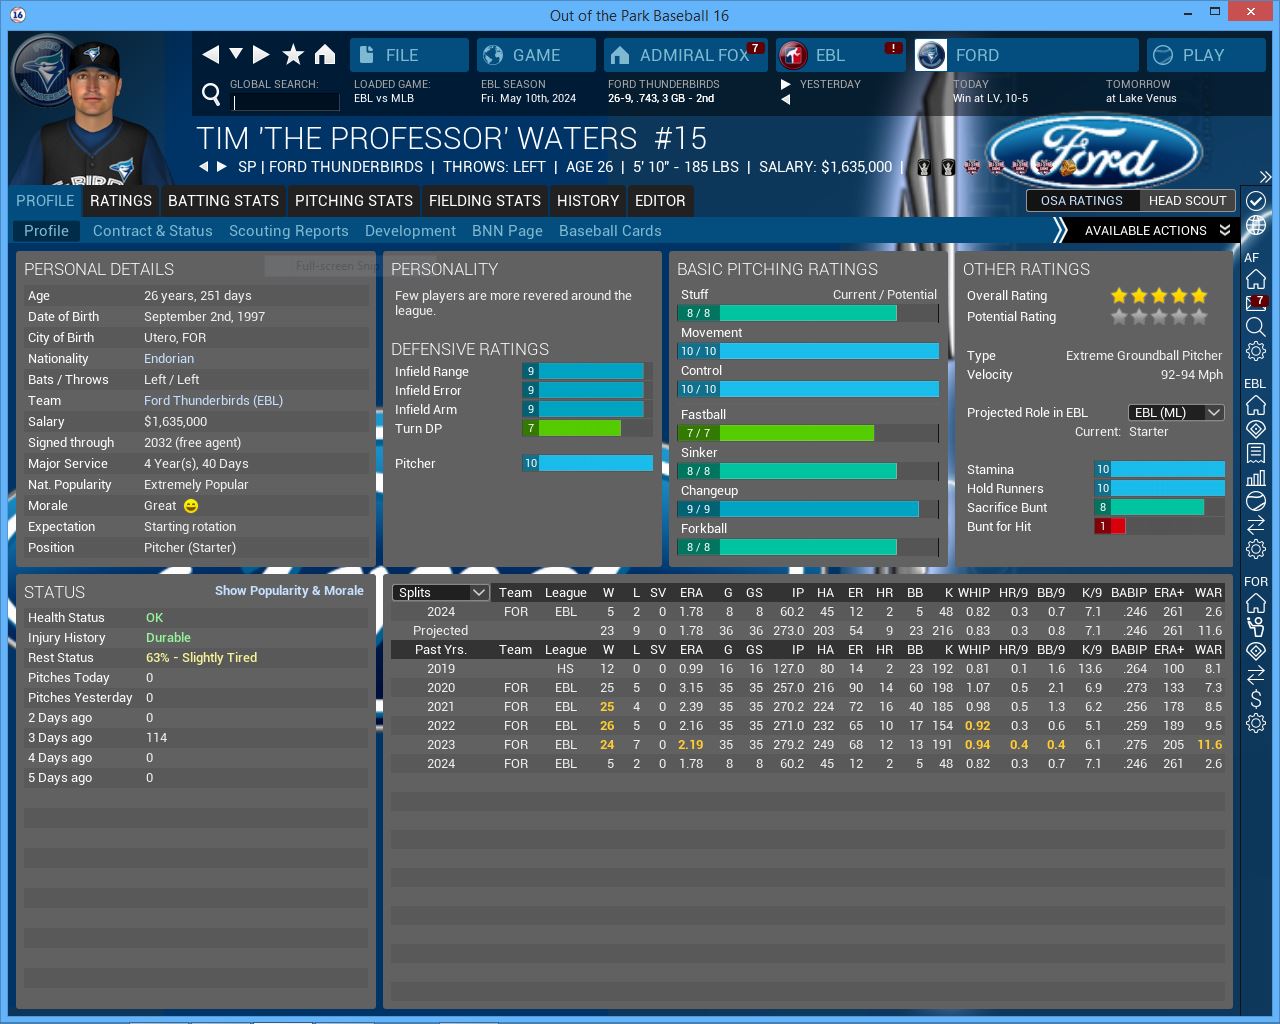
Task: Open the mail icon with 7 badge
Action: 1256,303
